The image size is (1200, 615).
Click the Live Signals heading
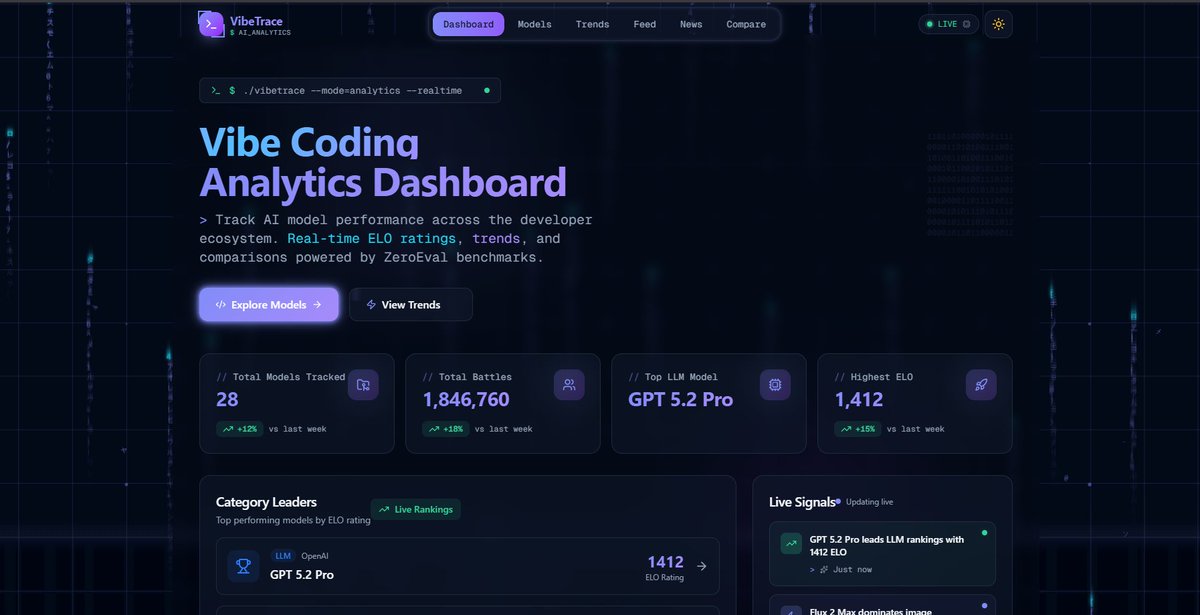(804, 502)
